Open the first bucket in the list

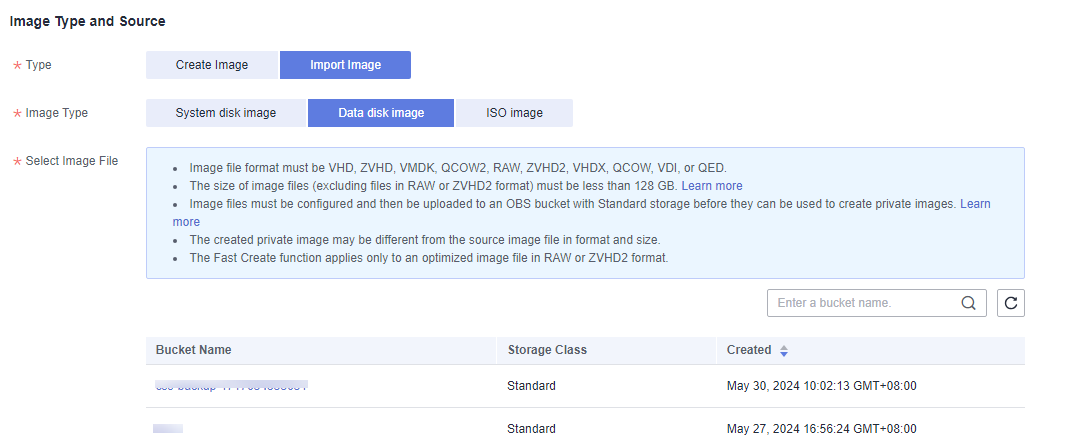(x=232, y=386)
